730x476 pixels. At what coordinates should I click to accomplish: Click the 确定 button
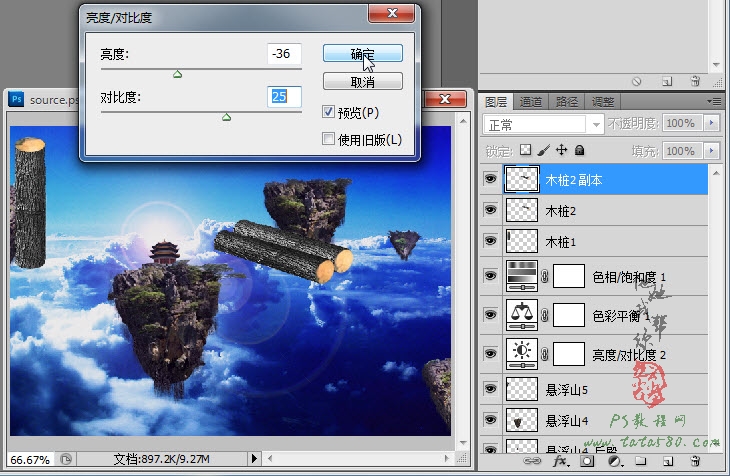tap(363, 53)
